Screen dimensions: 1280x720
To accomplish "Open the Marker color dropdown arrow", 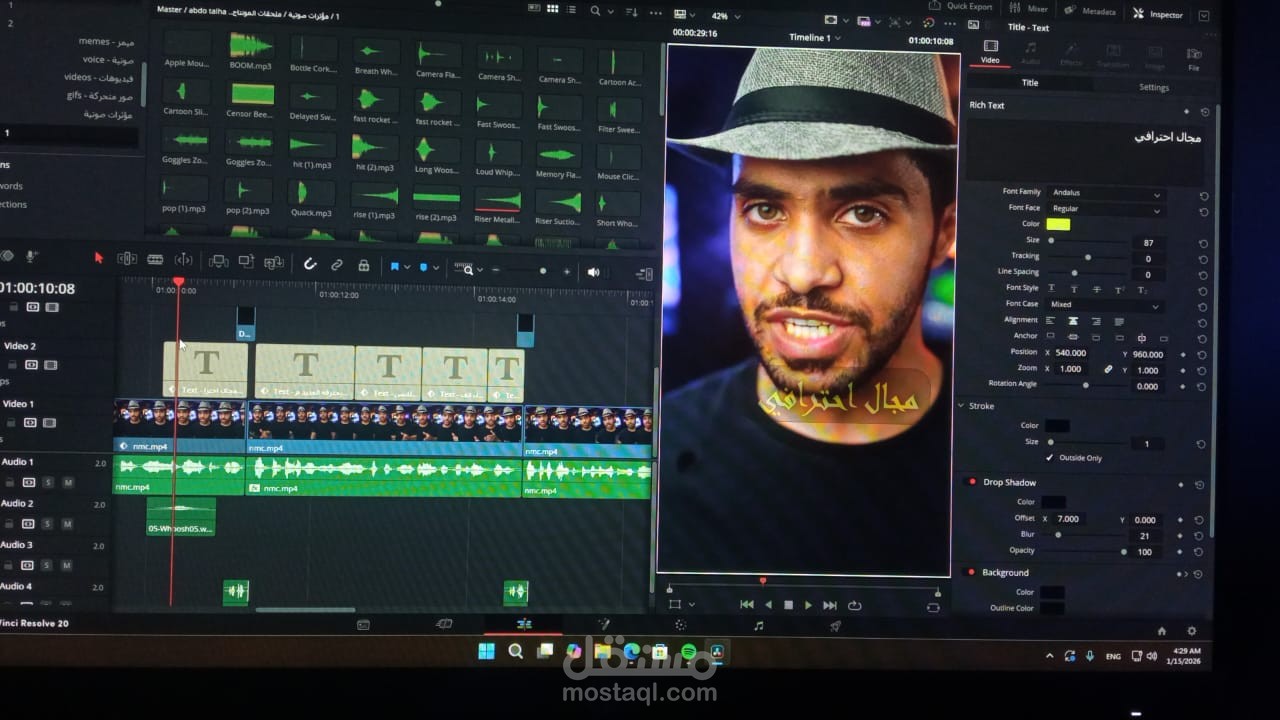I will tap(436, 269).
